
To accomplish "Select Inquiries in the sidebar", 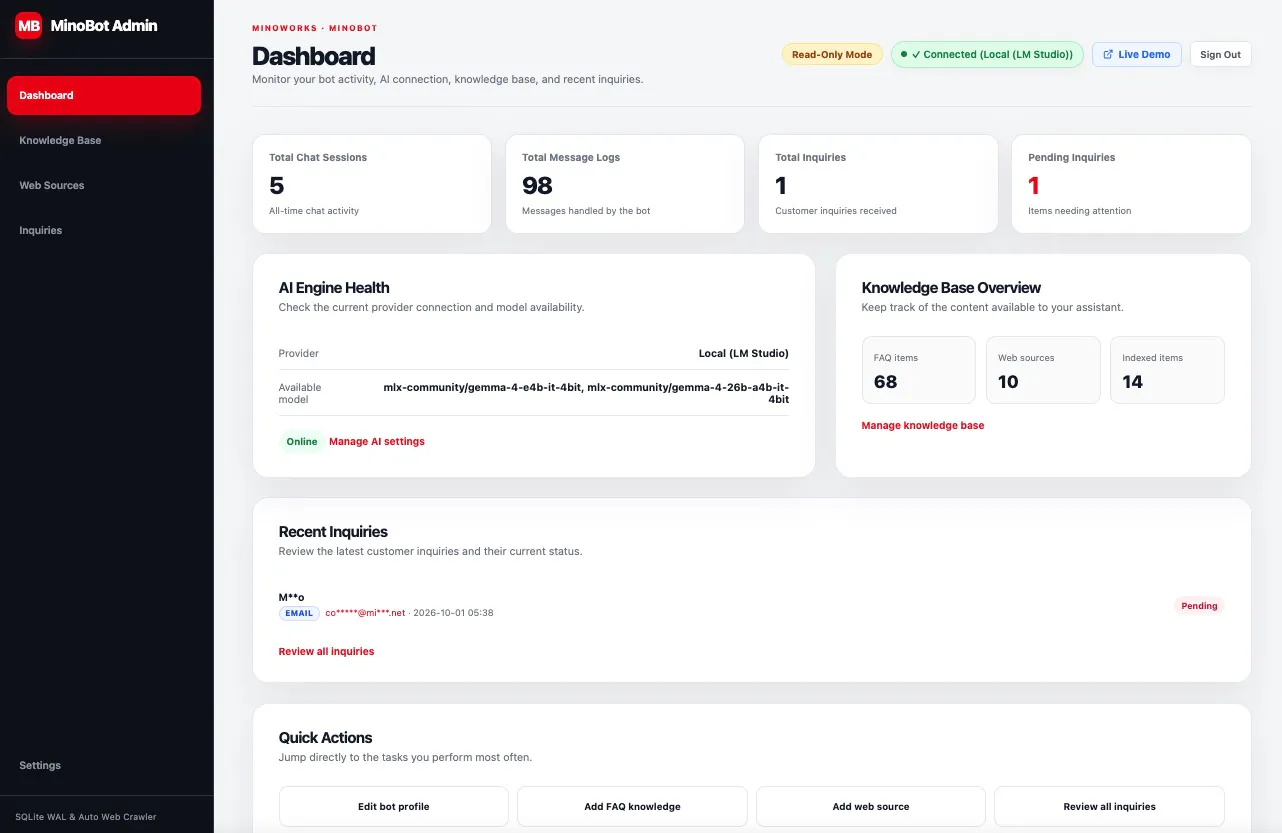I will (x=41, y=230).
